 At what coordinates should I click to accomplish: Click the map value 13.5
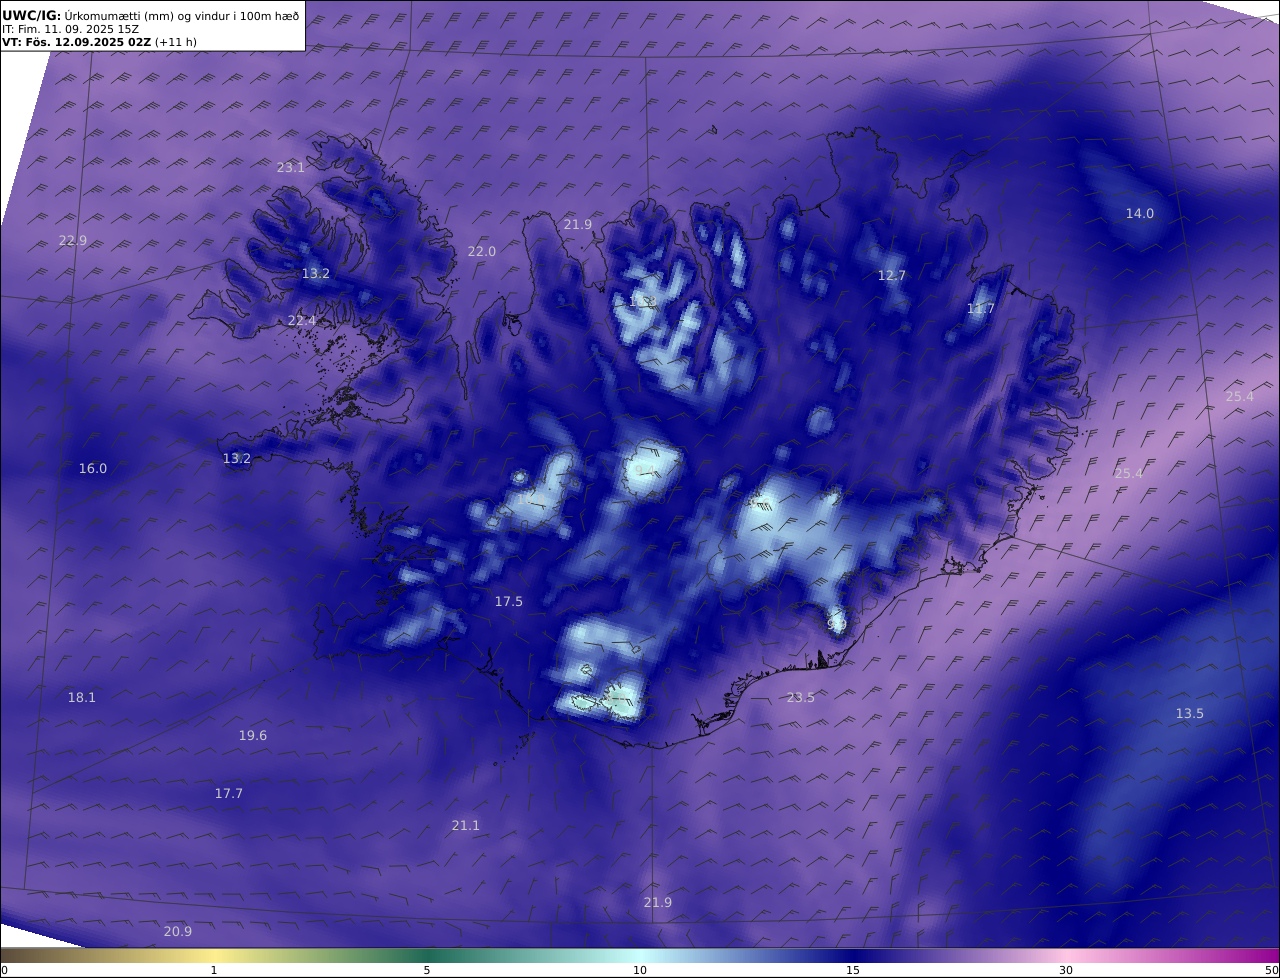point(1190,714)
